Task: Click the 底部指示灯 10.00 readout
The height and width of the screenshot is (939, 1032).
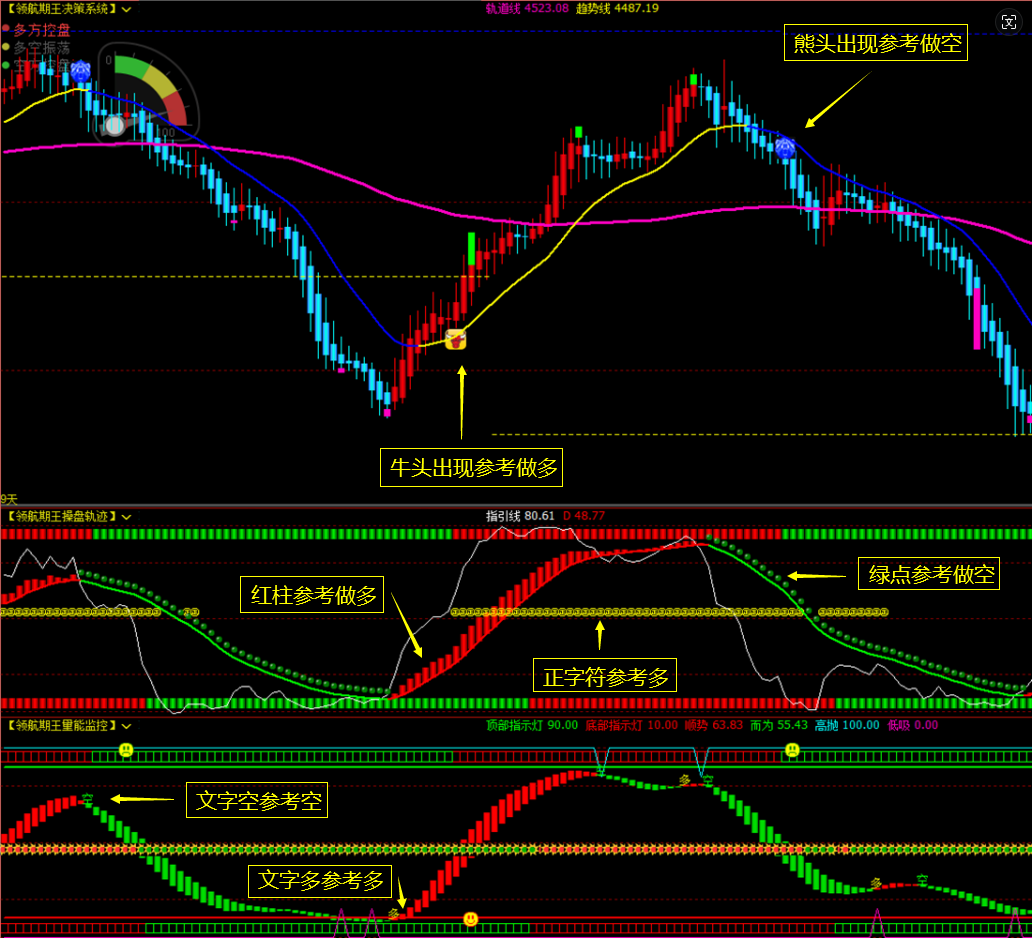Action: (x=631, y=726)
